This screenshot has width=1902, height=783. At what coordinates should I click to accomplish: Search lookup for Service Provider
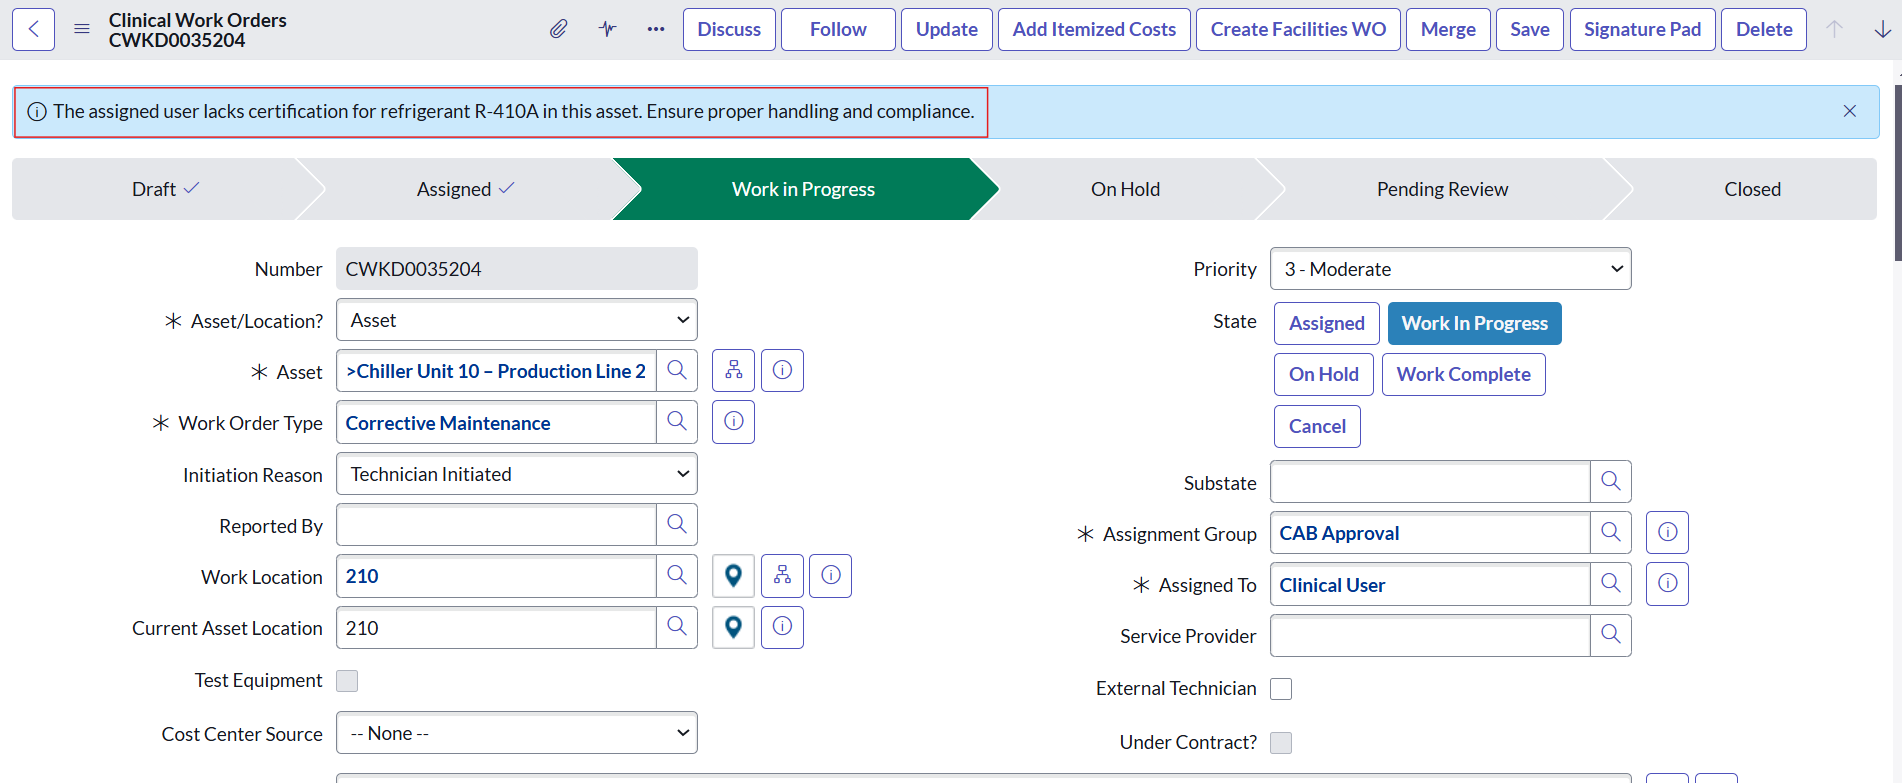click(x=1611, y=636)
